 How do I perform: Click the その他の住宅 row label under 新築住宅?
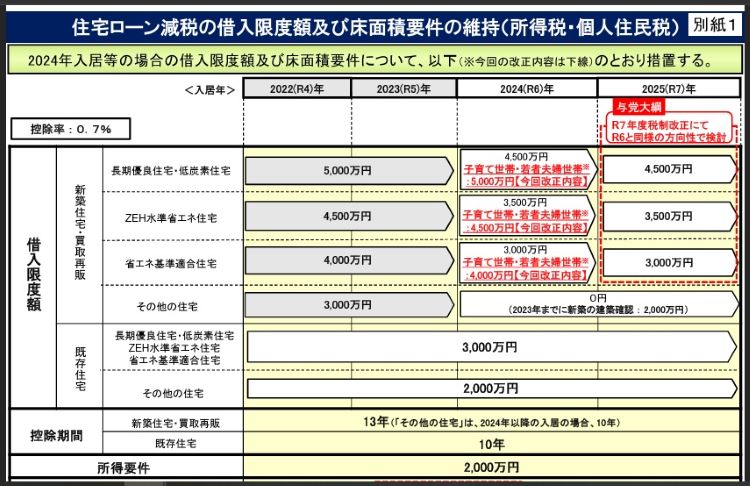point(167,307)
